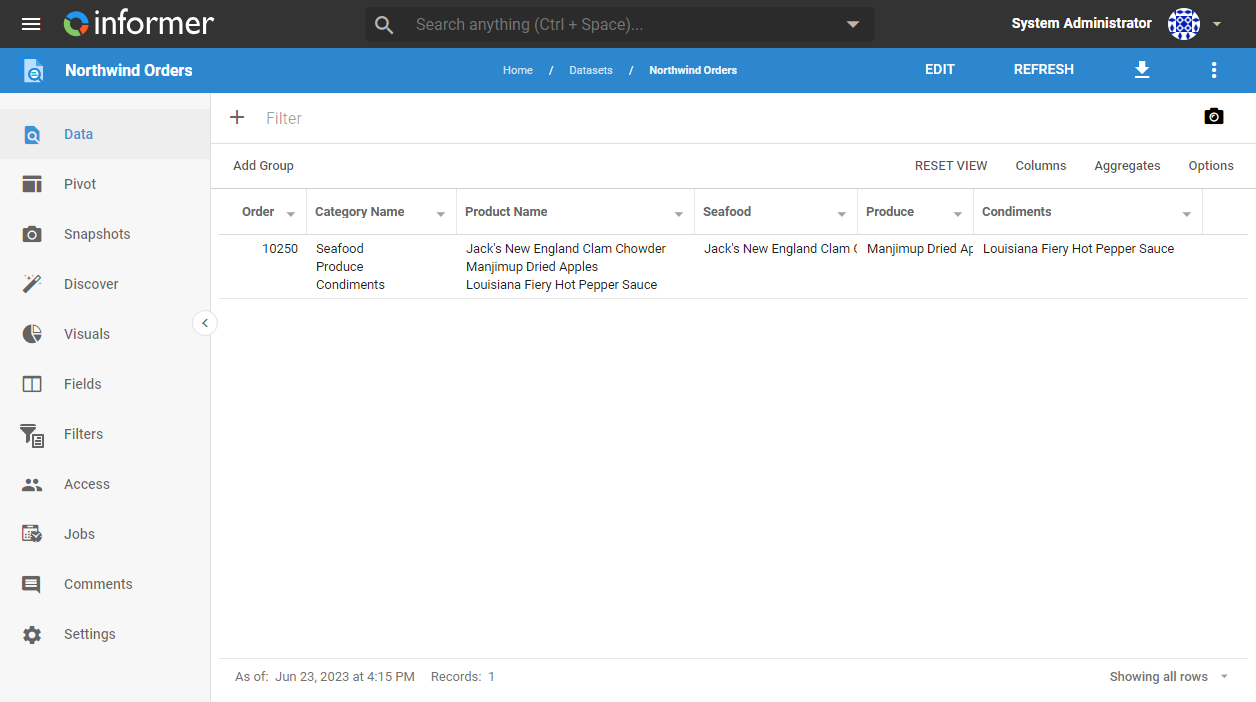Select the Data sidebar item
This screenshot has height=702, width=1256.
[105, 134]
